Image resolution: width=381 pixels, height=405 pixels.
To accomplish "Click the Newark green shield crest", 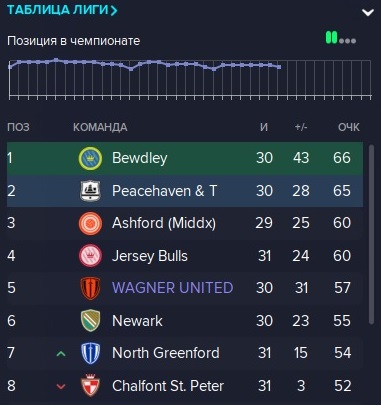I will [90, 321].
